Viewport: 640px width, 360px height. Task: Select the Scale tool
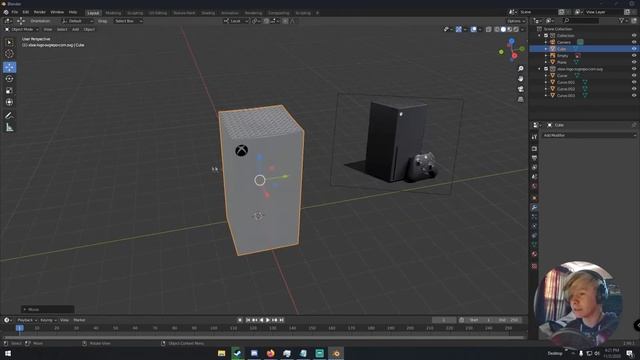click(9, 91)
